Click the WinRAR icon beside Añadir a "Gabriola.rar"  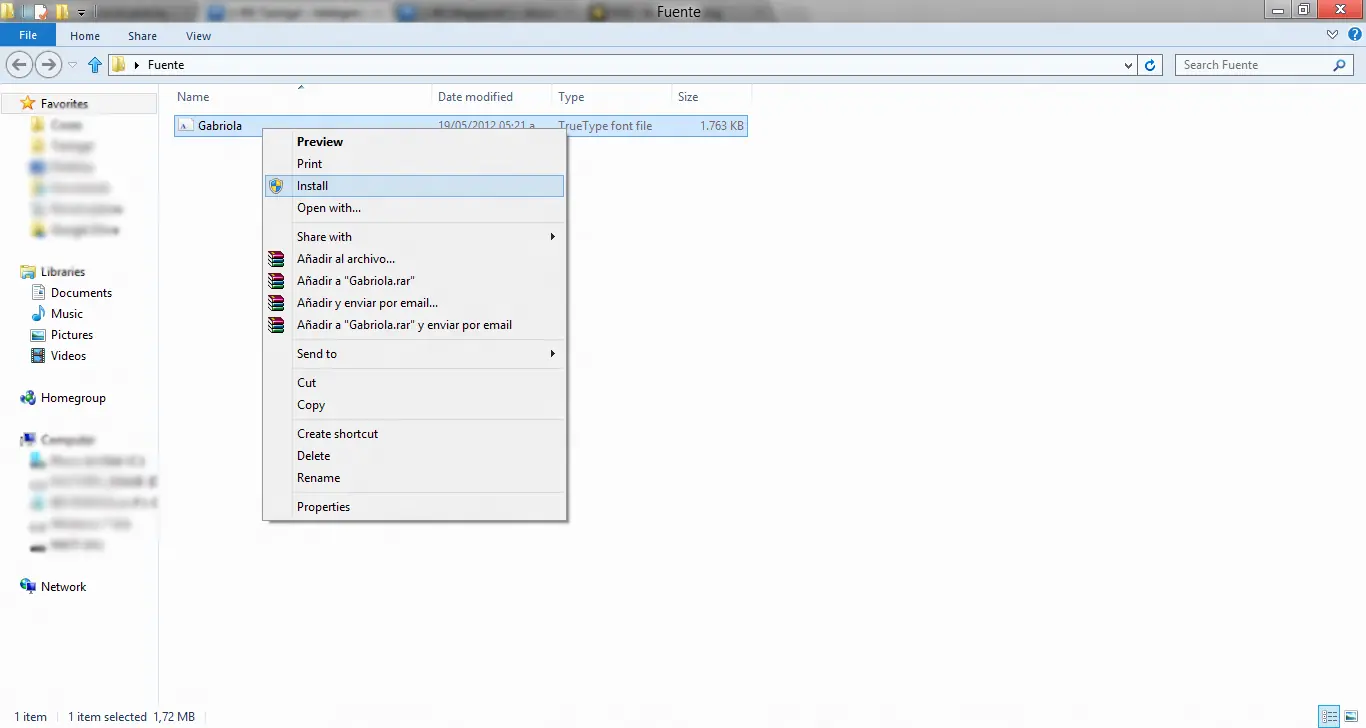pos(276,281)
